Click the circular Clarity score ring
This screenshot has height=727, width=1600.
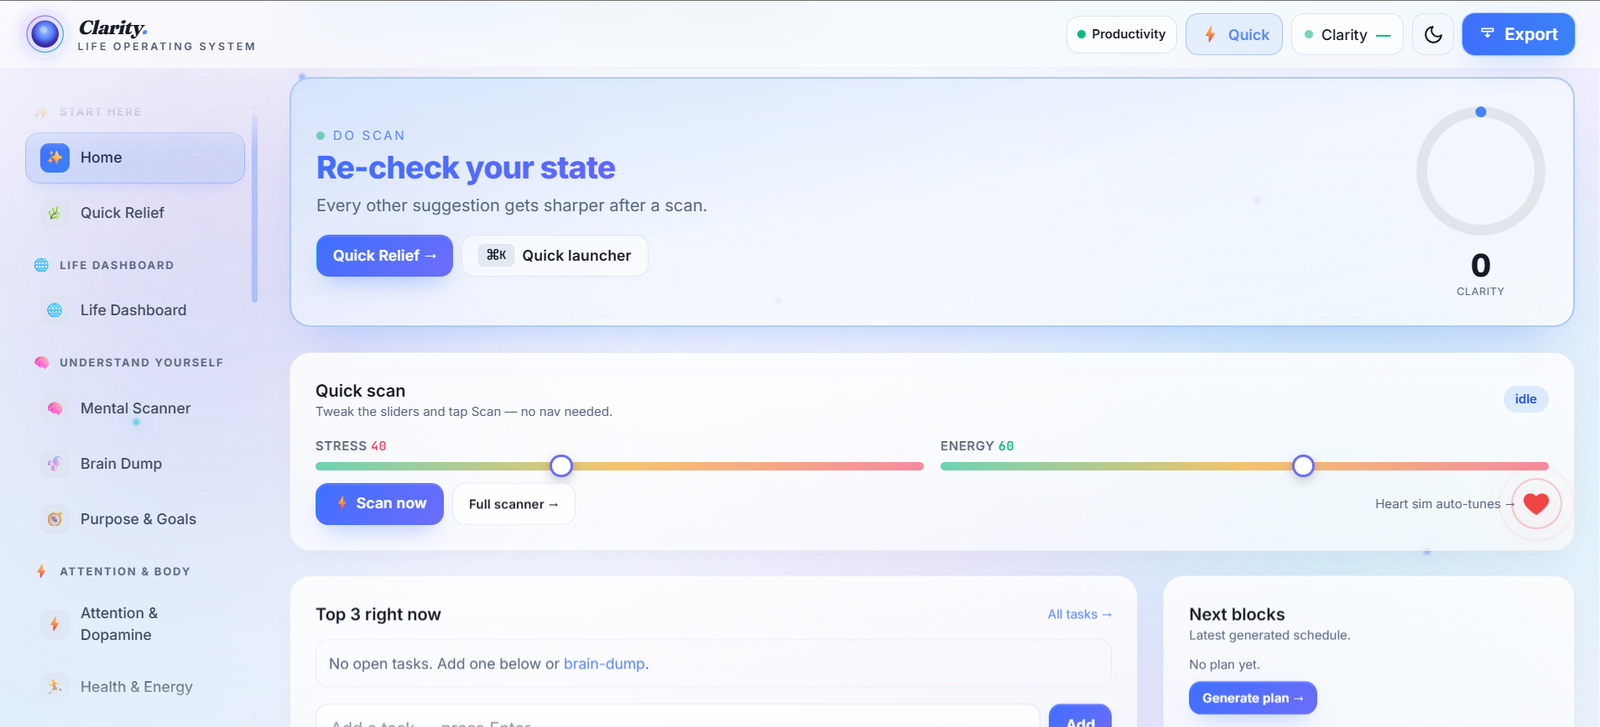pos(1480,171)
